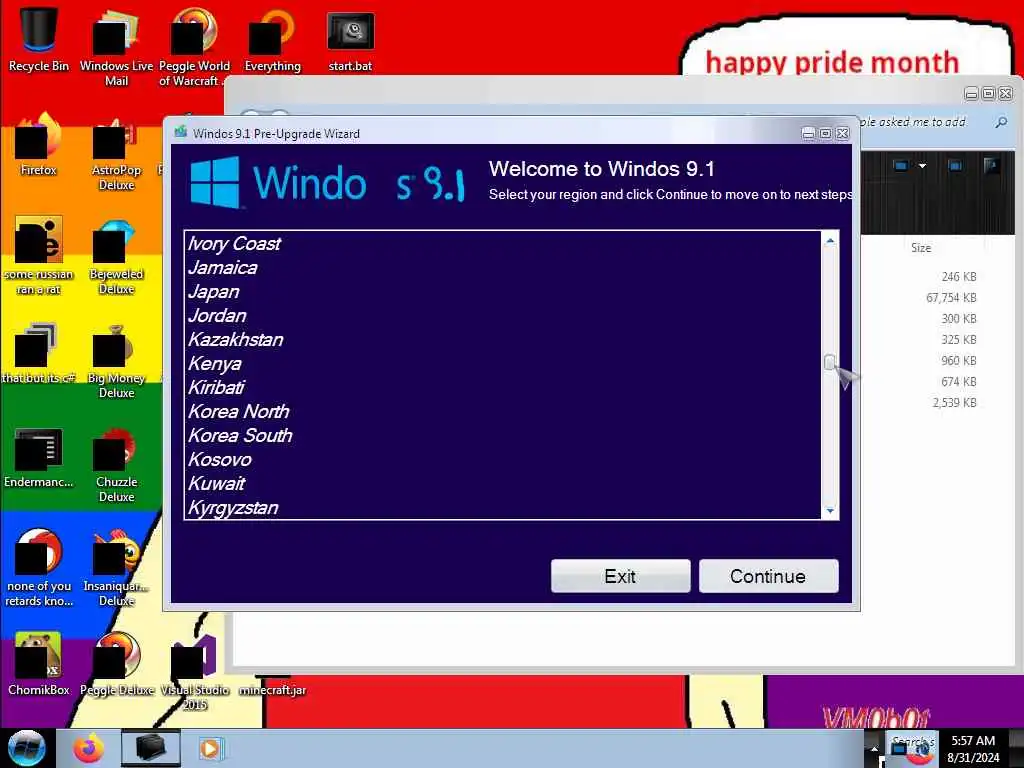Open the ChomikBox desktop shortcut

[x=39, y=664]
